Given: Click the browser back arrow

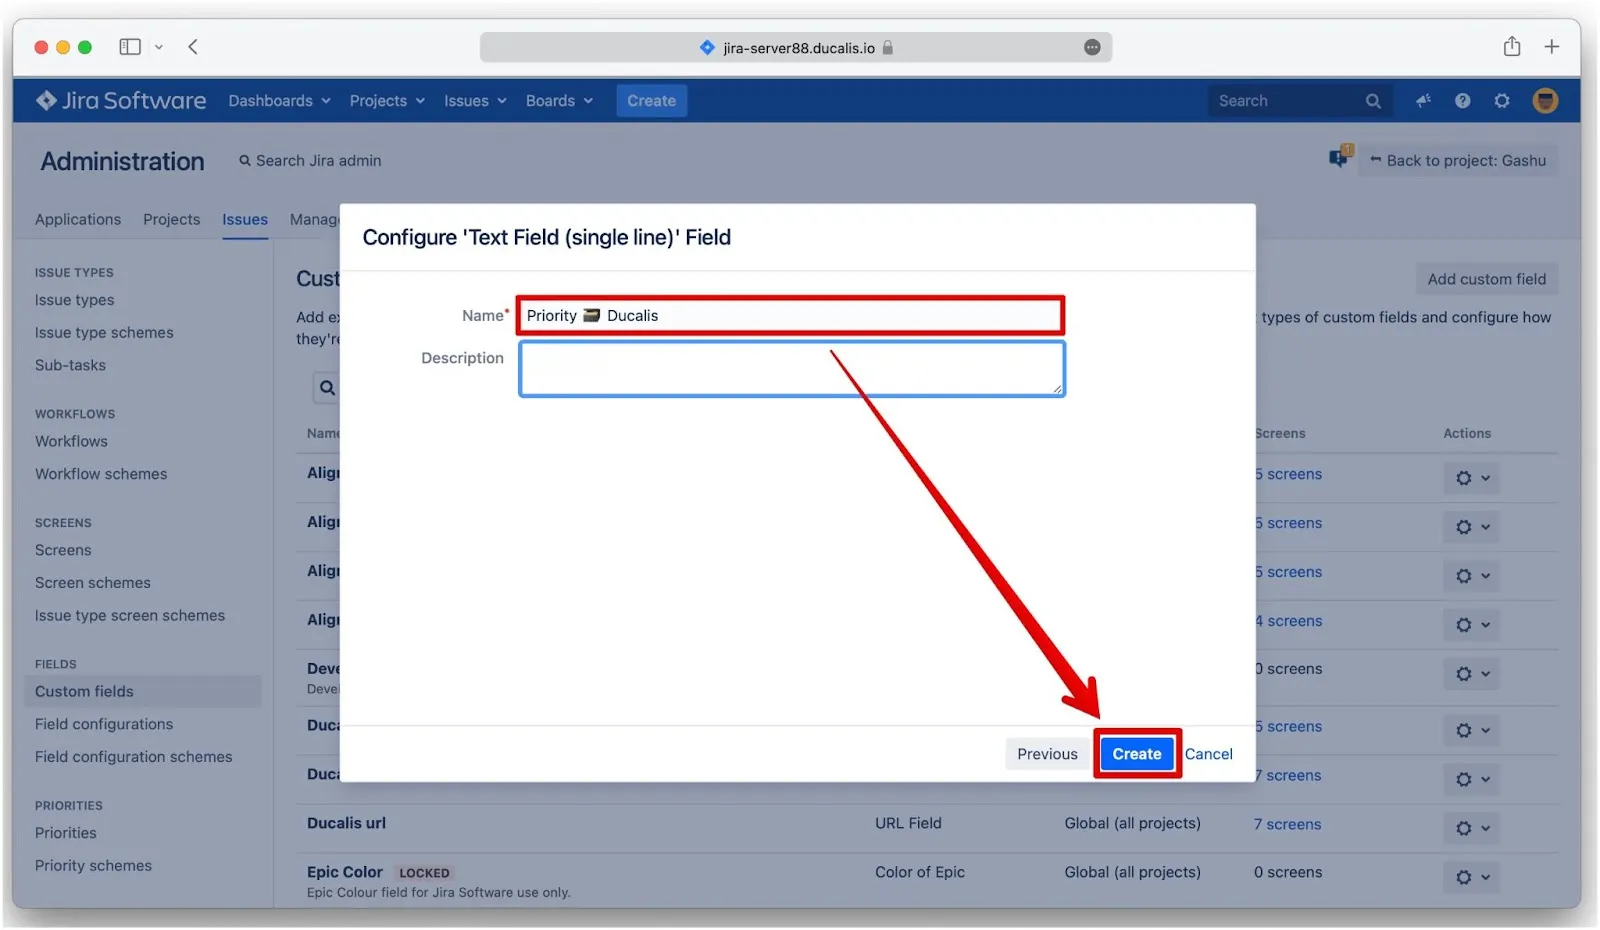Looking at the screenshot, I should click(x=193, y=47).
